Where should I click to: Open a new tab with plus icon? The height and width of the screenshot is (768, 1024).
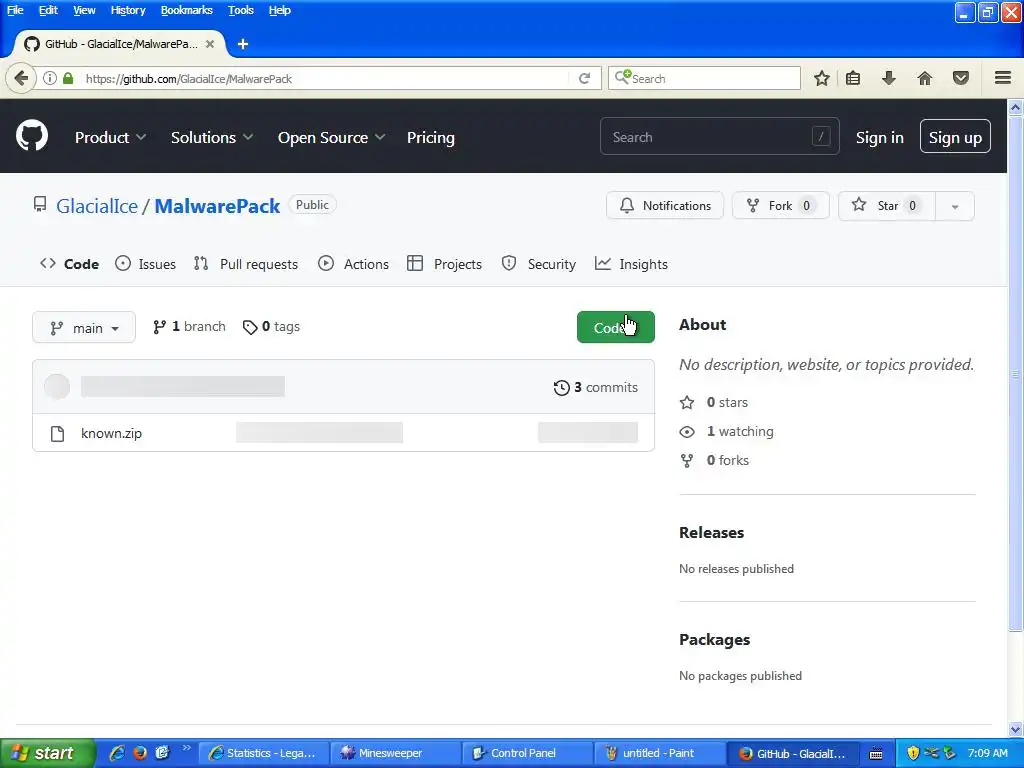coord(243,44)
